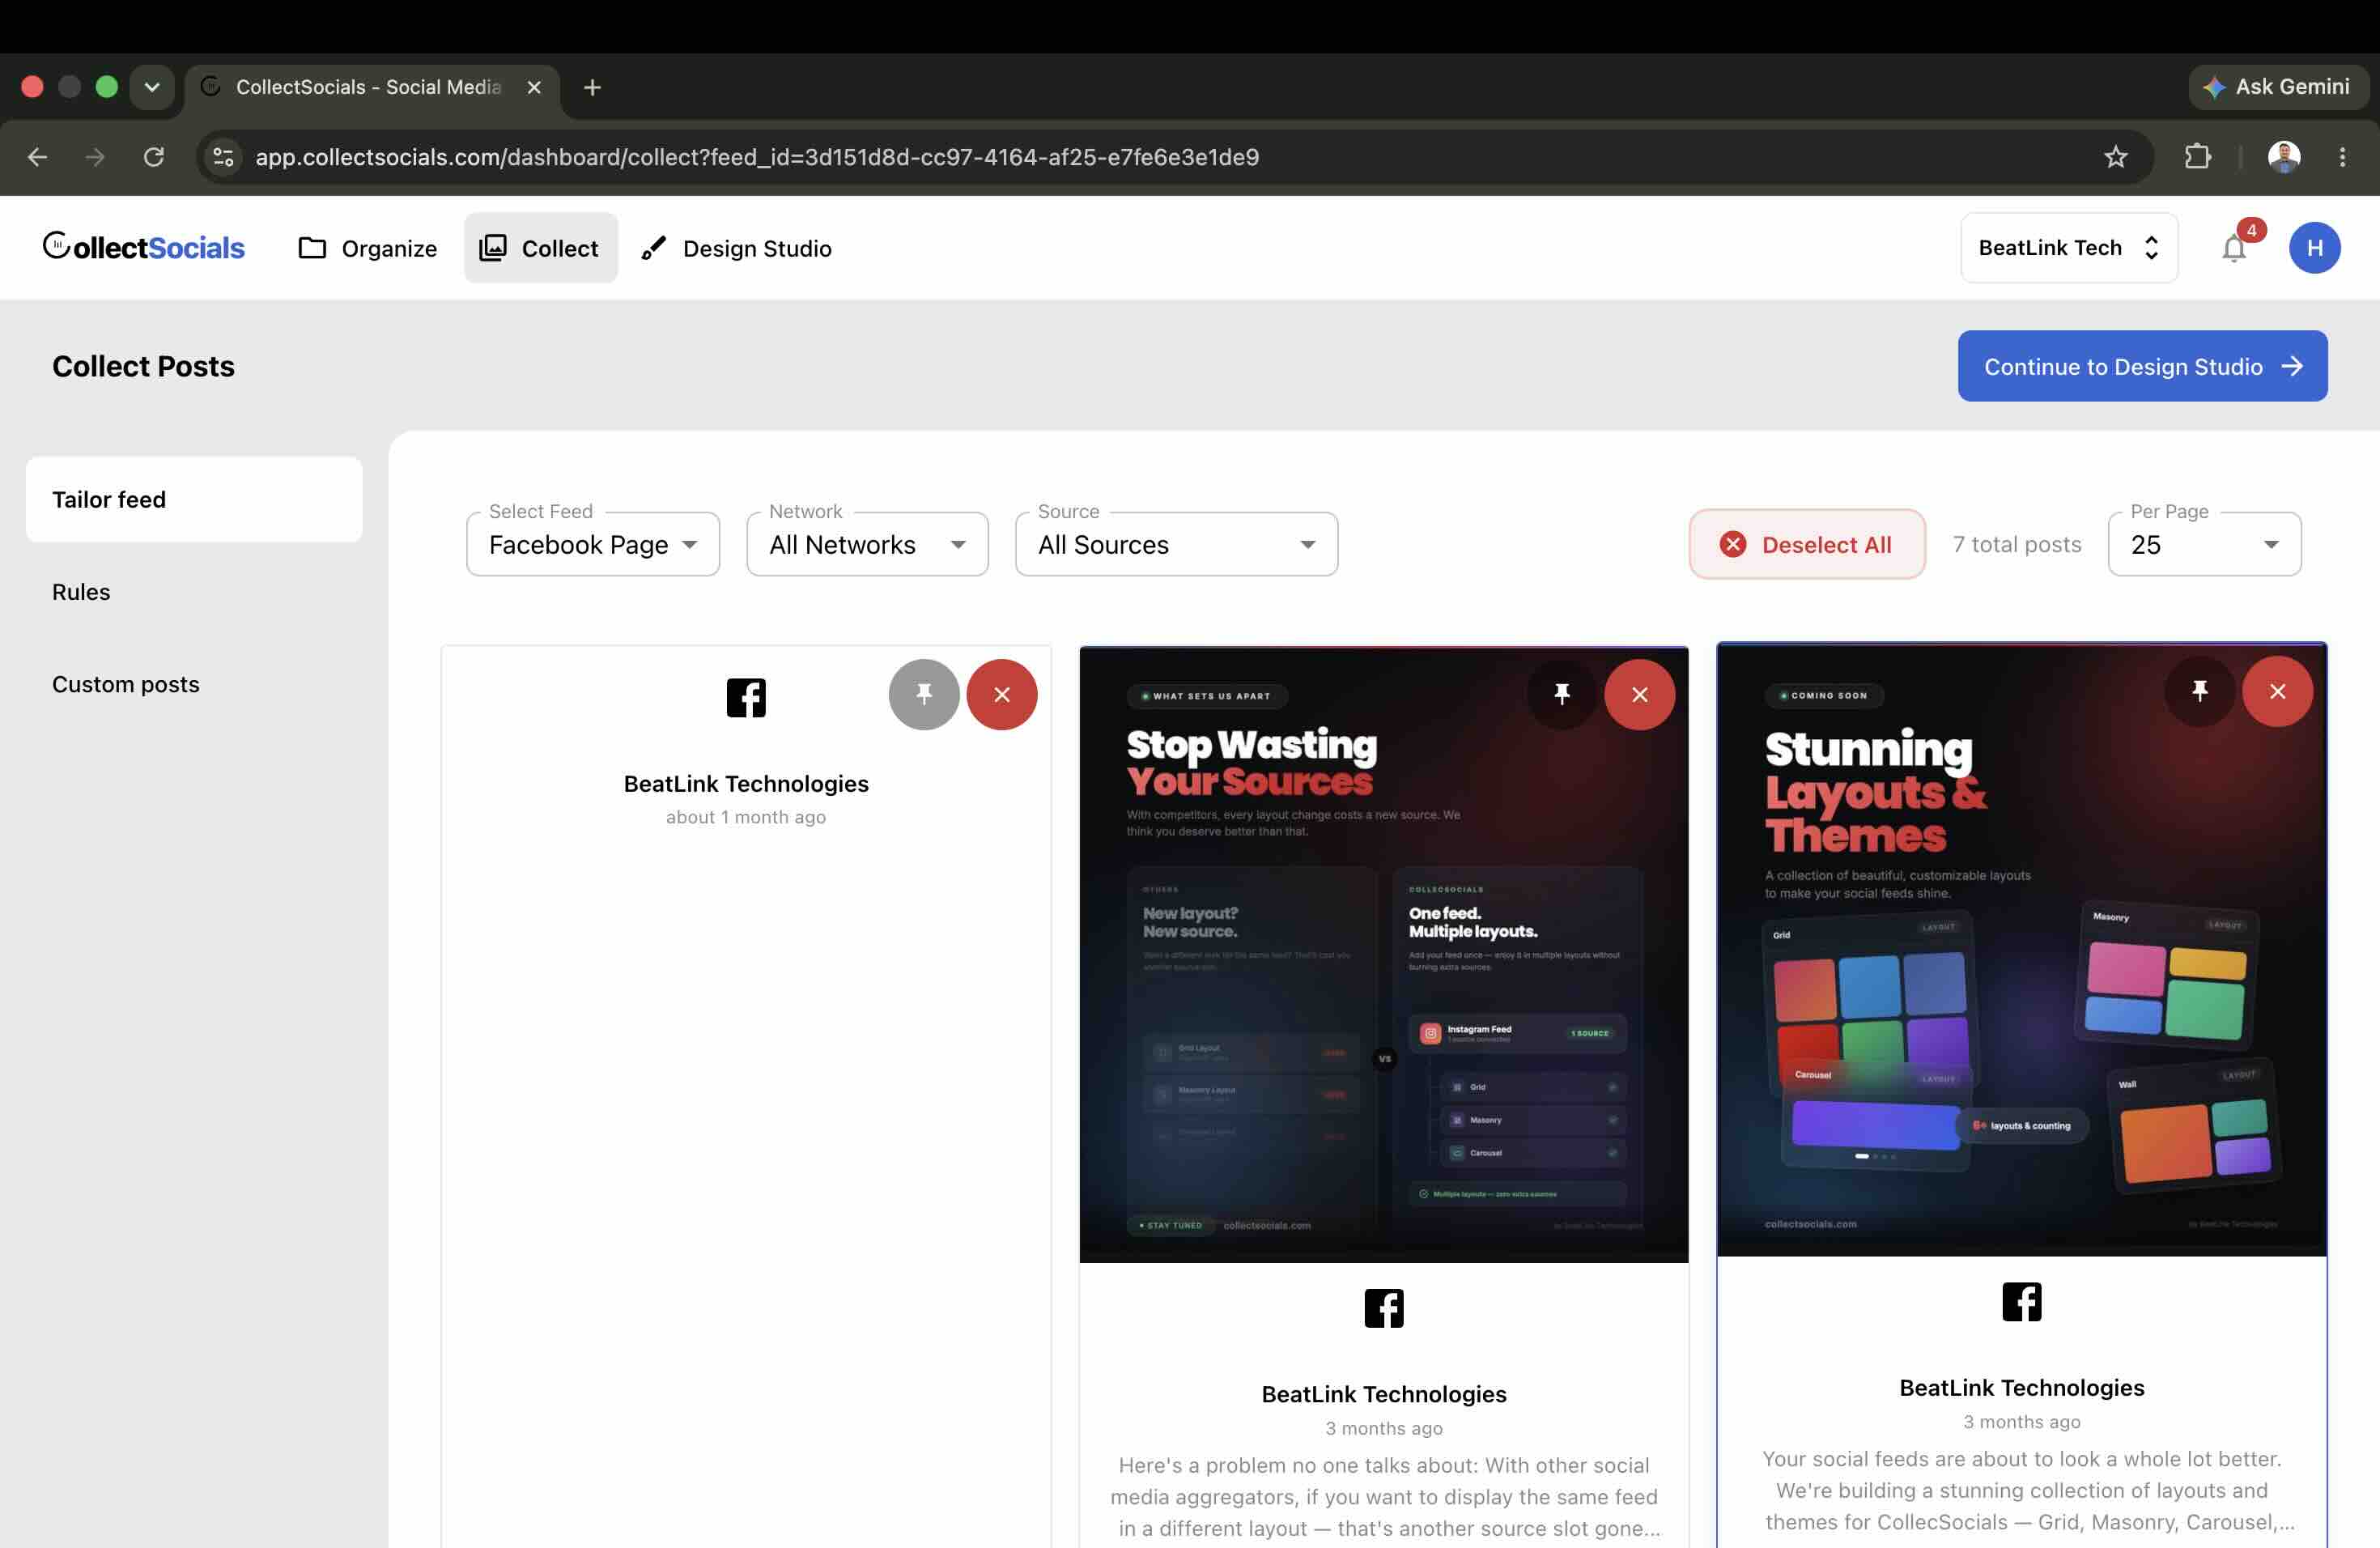The height and width of the screenshot is (1548, 2380).
Task: Open the notifications bell
Action: coord(2234,248)
